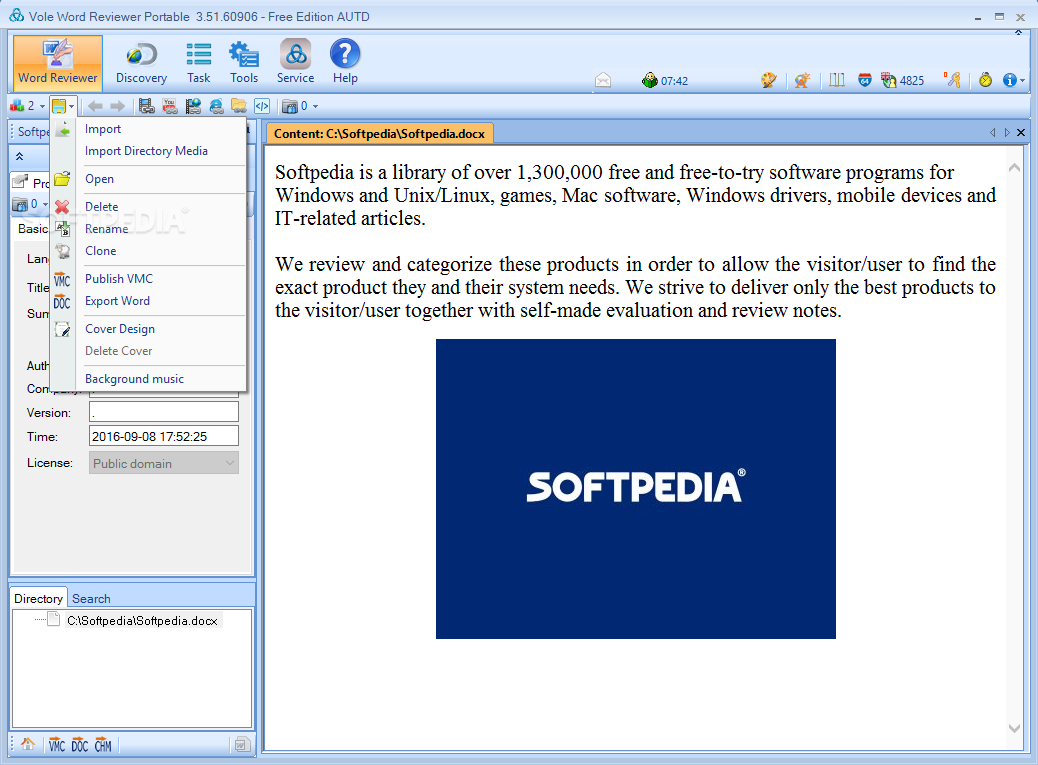Click the tab scroll right arrow
Screen dimensions: 1038x765
point(1007,132)
